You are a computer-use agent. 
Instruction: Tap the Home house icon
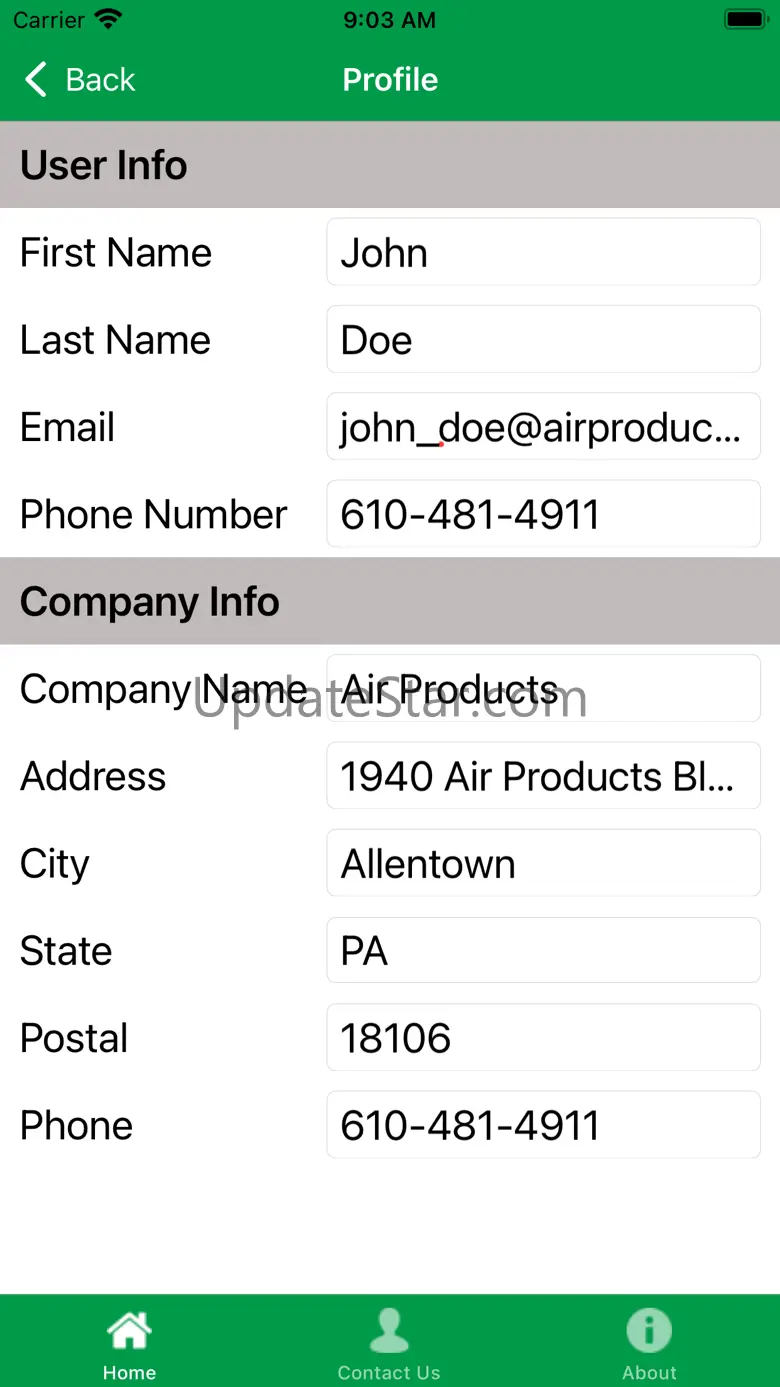130,1331
